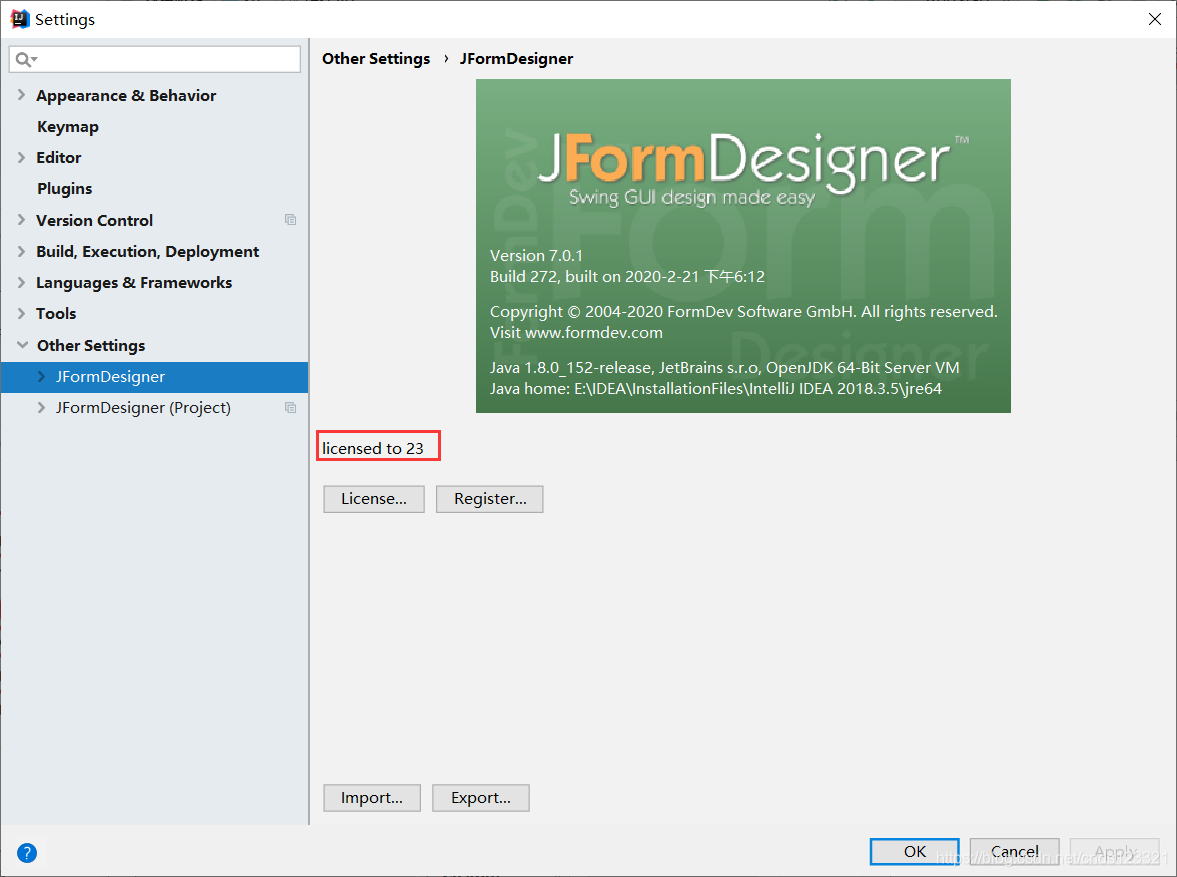Select the Tools category

(x=56, y=314)
